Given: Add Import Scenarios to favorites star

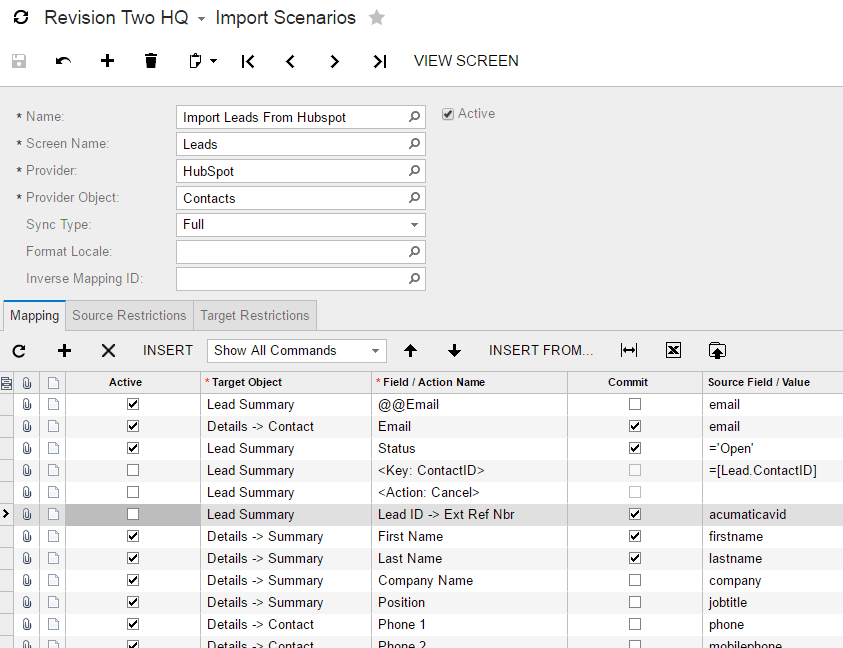Looking at the screenshot, I should click(377, 18).
